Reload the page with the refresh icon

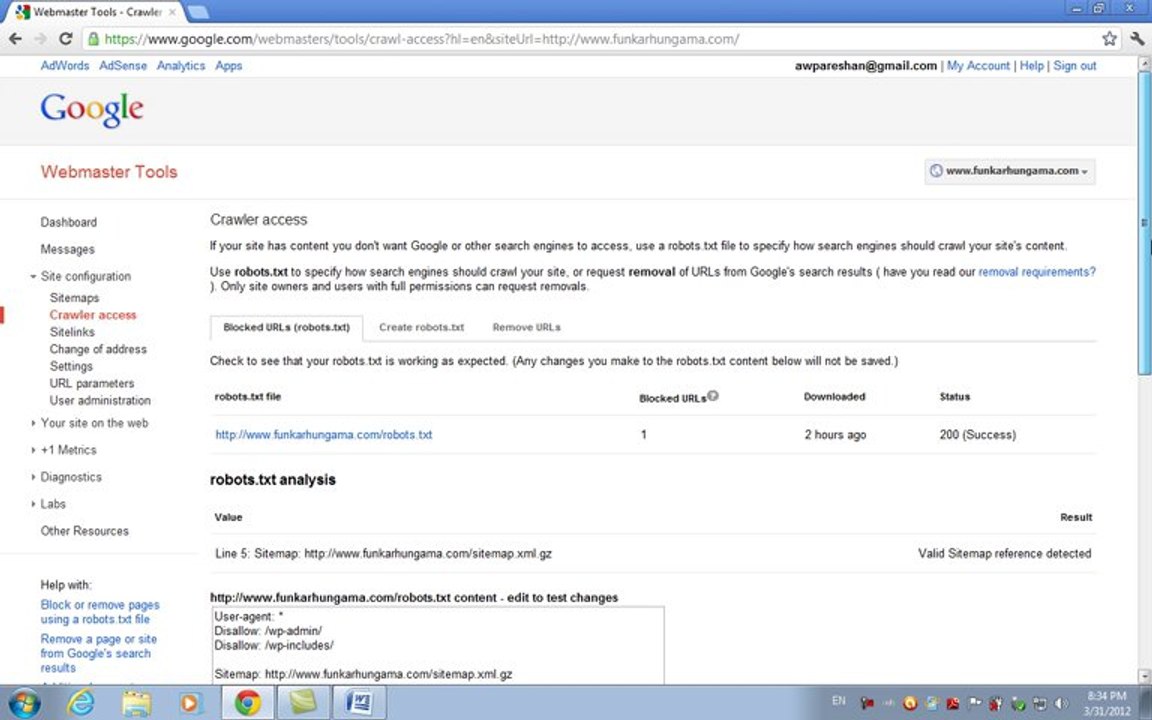pyautogui.click(x=65, y=39)
